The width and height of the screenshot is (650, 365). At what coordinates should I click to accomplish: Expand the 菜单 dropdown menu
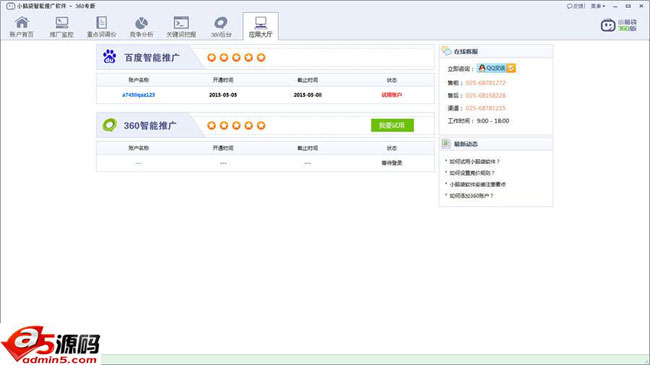(x=598, y=6)
